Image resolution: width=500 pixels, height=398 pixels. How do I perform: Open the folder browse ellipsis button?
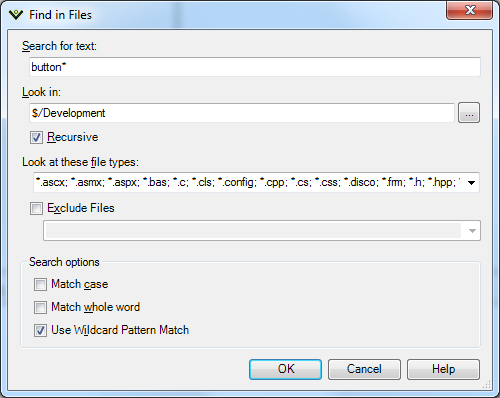point(469,113)
